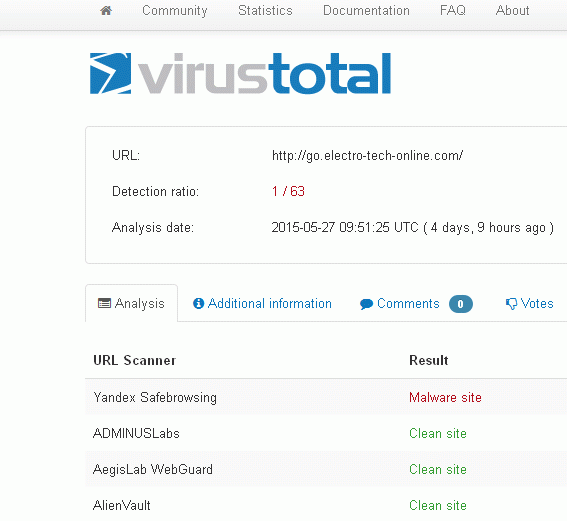Open the Statistics page
This screenshot has height=521, width=567.
tap(265, 10)
